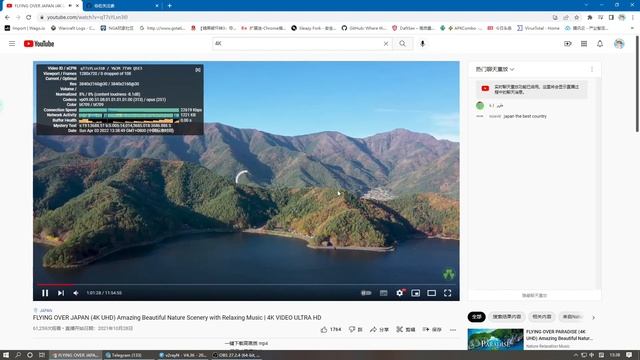The image size is (640, 360).
Task: Like the video with thumbs up
Action: pos(331,329)
